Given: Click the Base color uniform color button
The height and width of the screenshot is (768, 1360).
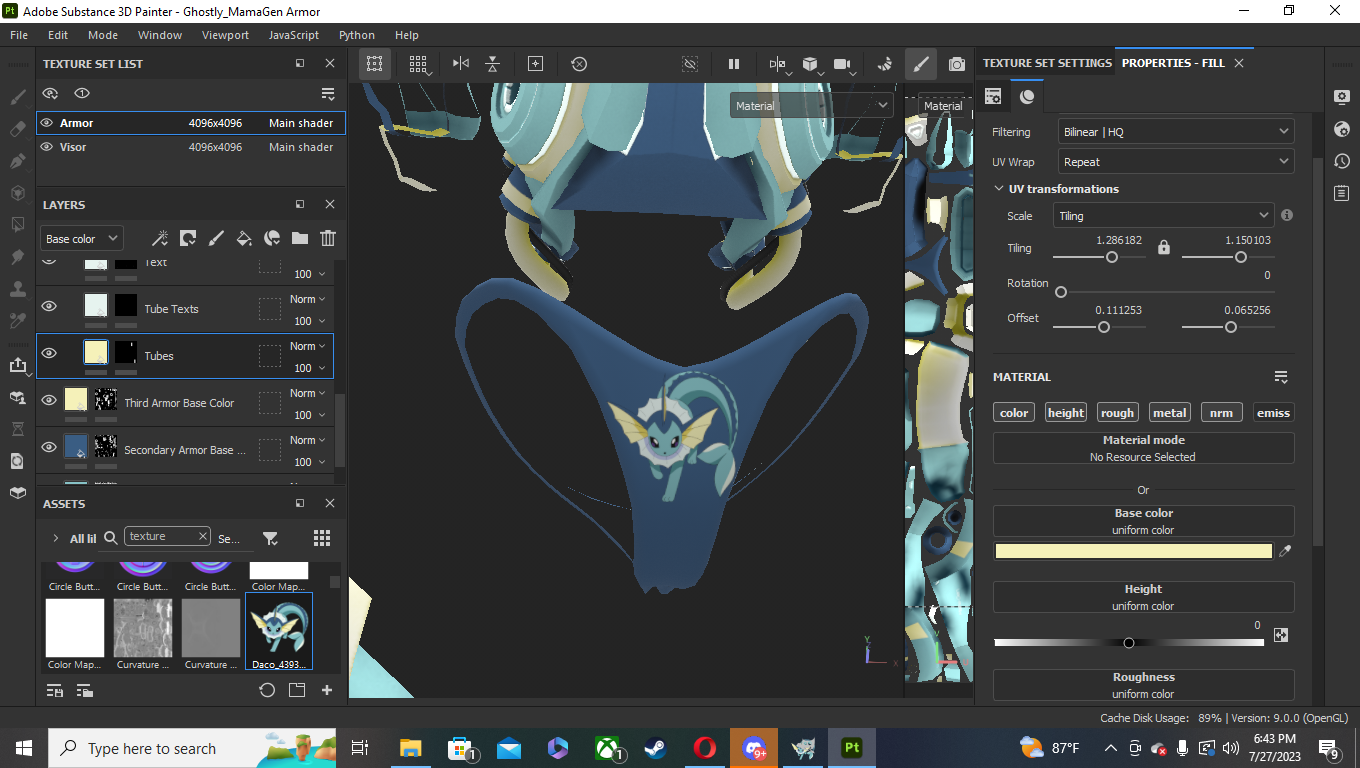Looking at the screenshot, I should tap(1143, 521).
